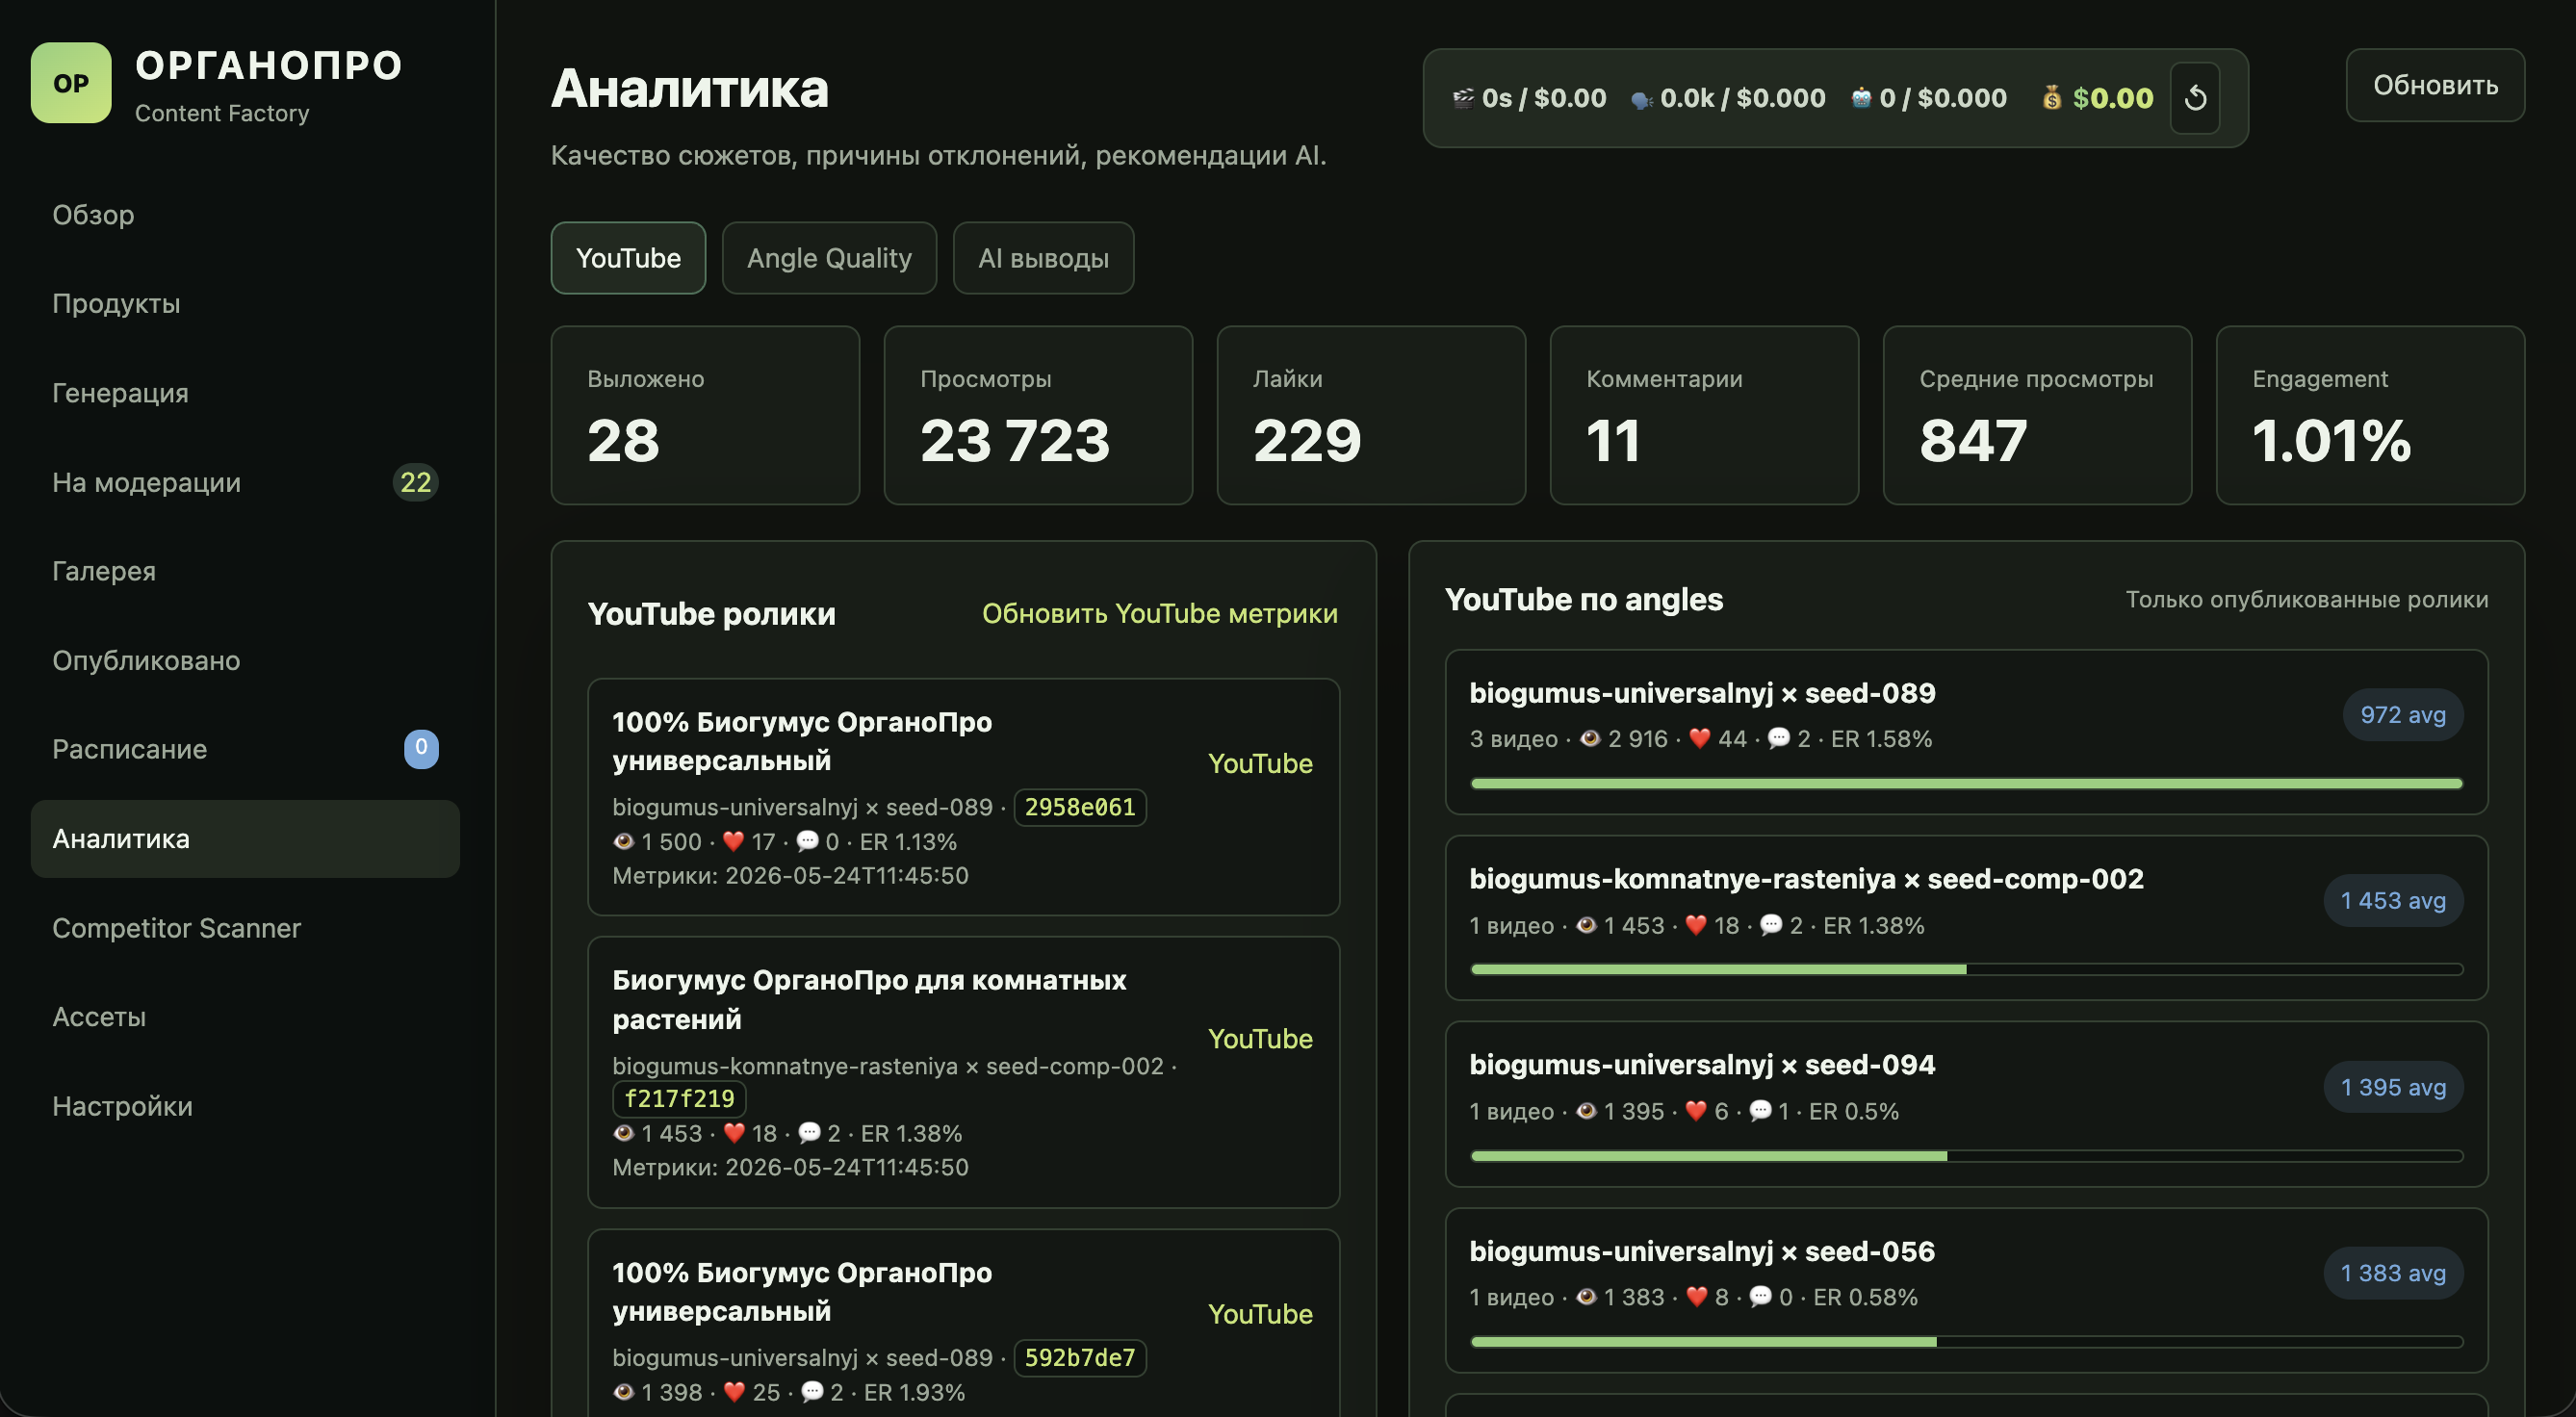Click progress bar of seed-089 angle
The width and height of the screenshot is (2576, 1417).
(x=1966, y=784)
